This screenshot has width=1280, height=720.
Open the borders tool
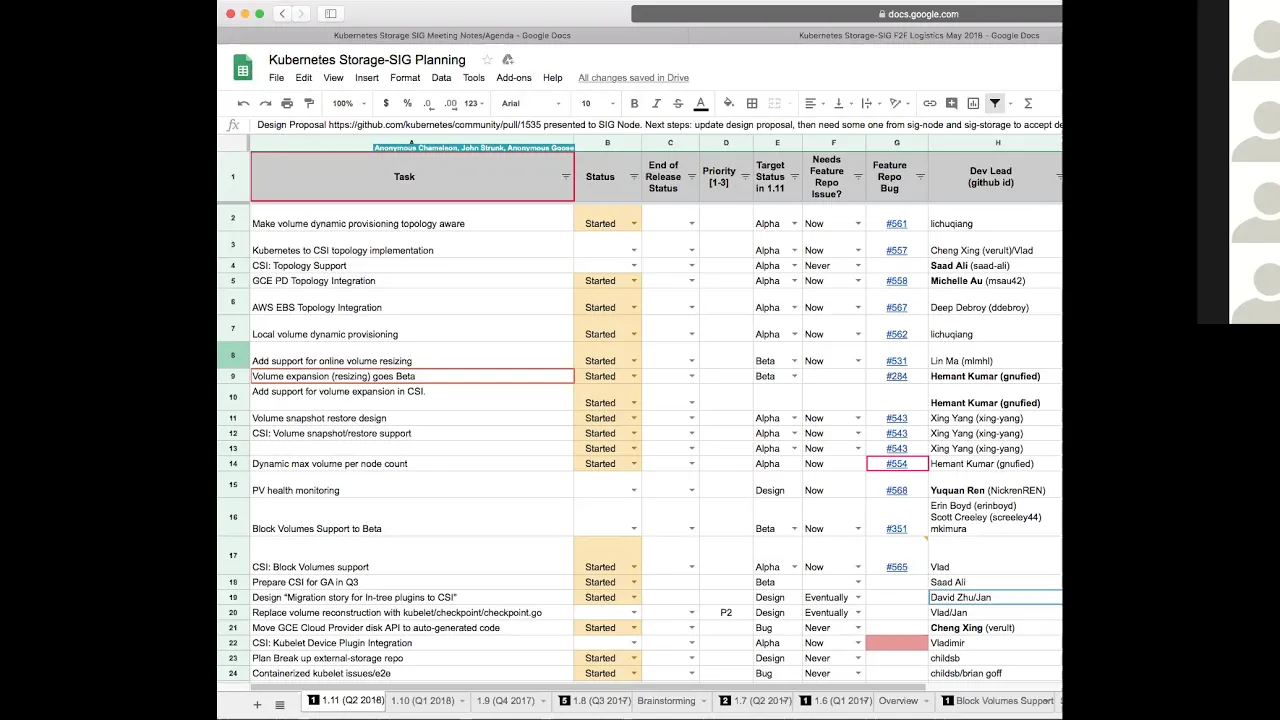click(x=752, y=103)
